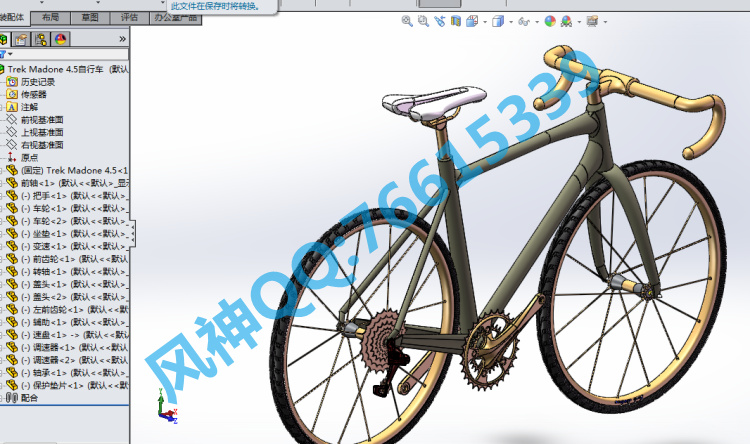Select the 前齿轮<1> component
The width and height of the screenshot is (750, 444).
(x=74, y=259)
